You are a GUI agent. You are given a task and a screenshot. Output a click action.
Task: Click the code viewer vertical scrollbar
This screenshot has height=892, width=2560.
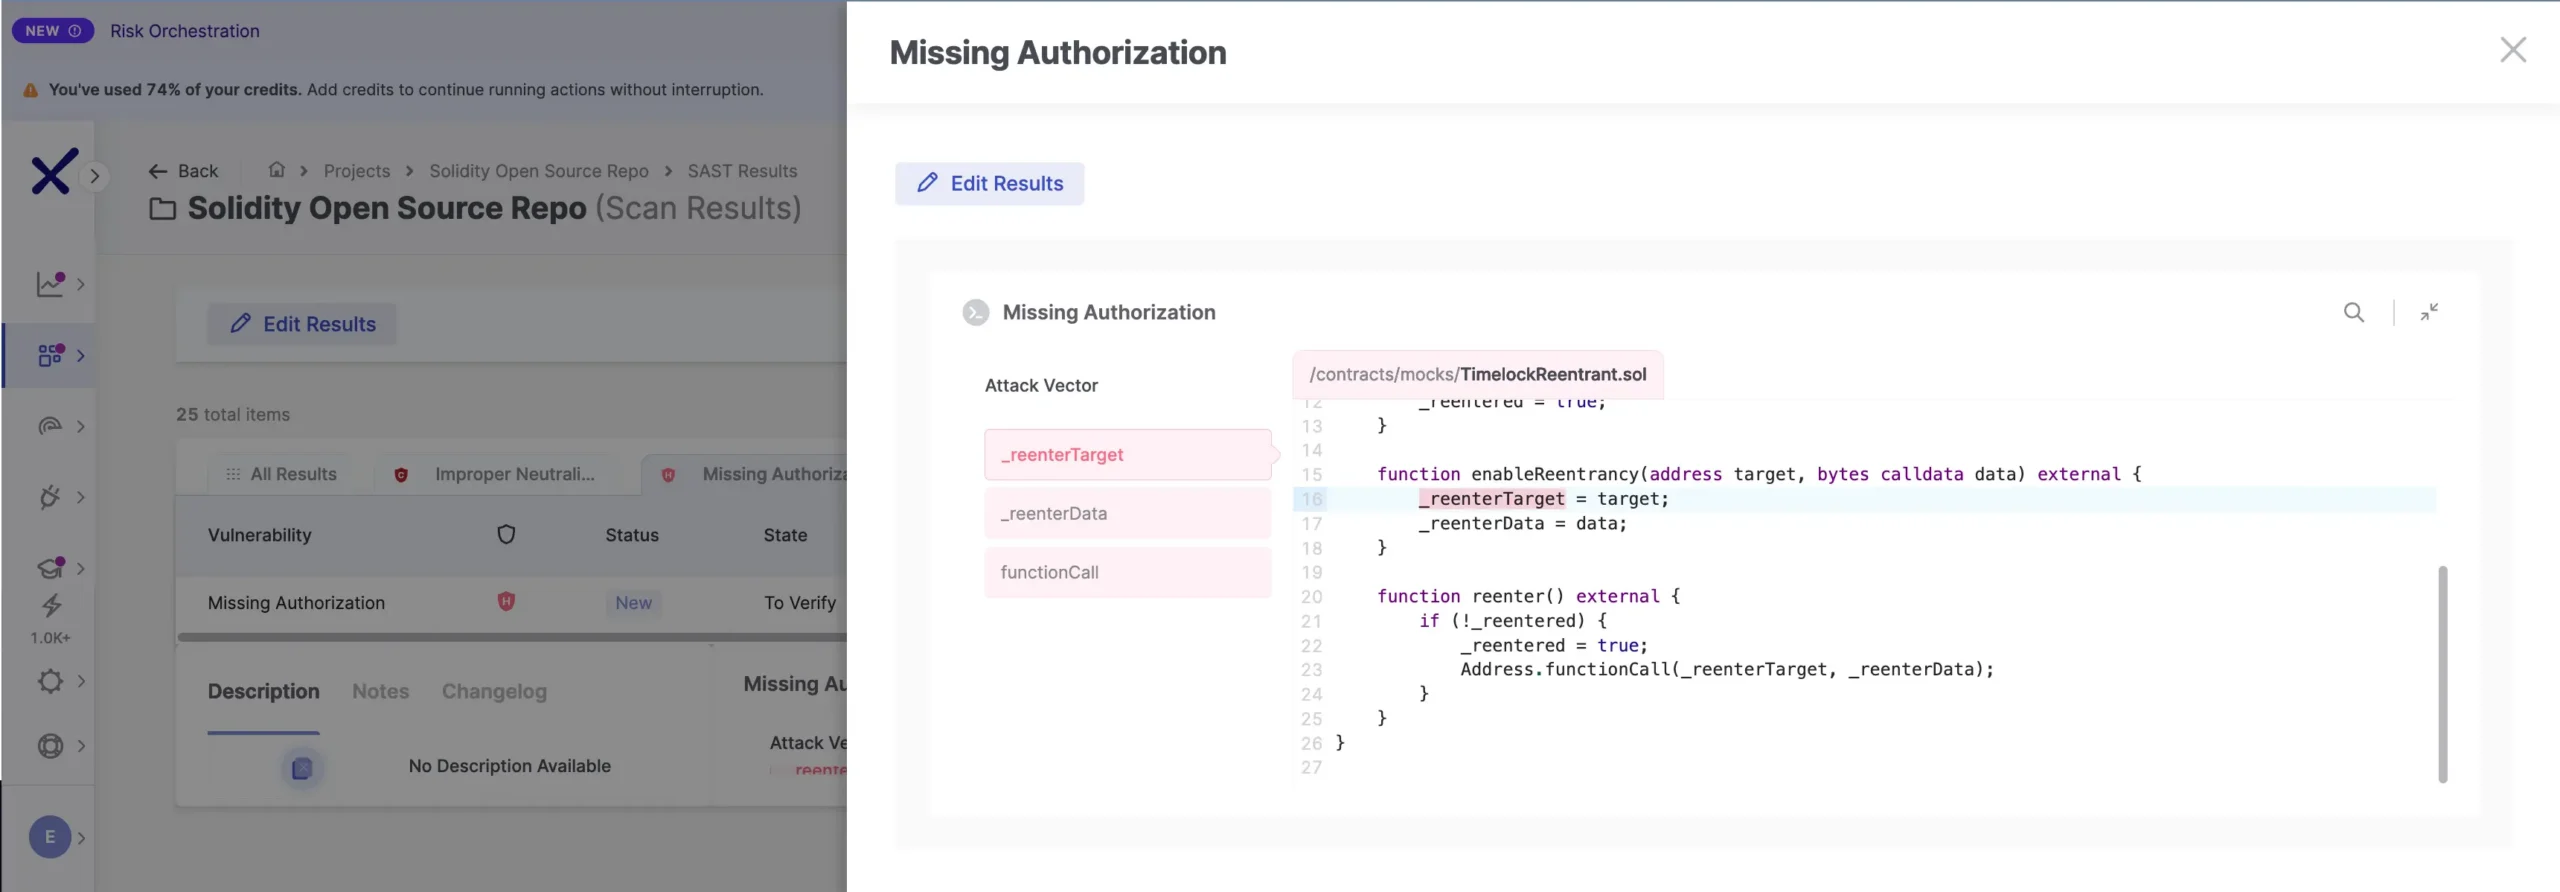[2442, 674]
